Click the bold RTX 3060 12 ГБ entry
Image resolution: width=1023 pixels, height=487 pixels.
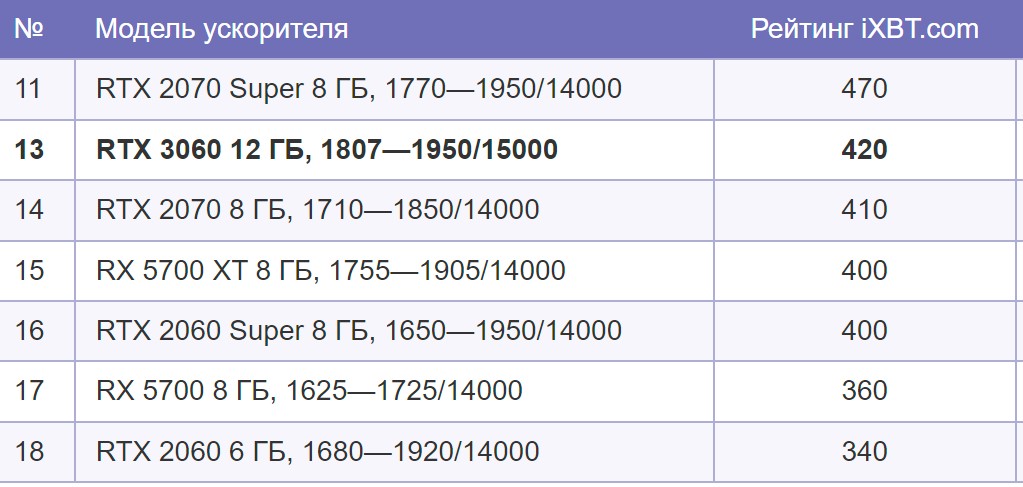[326, 149]
